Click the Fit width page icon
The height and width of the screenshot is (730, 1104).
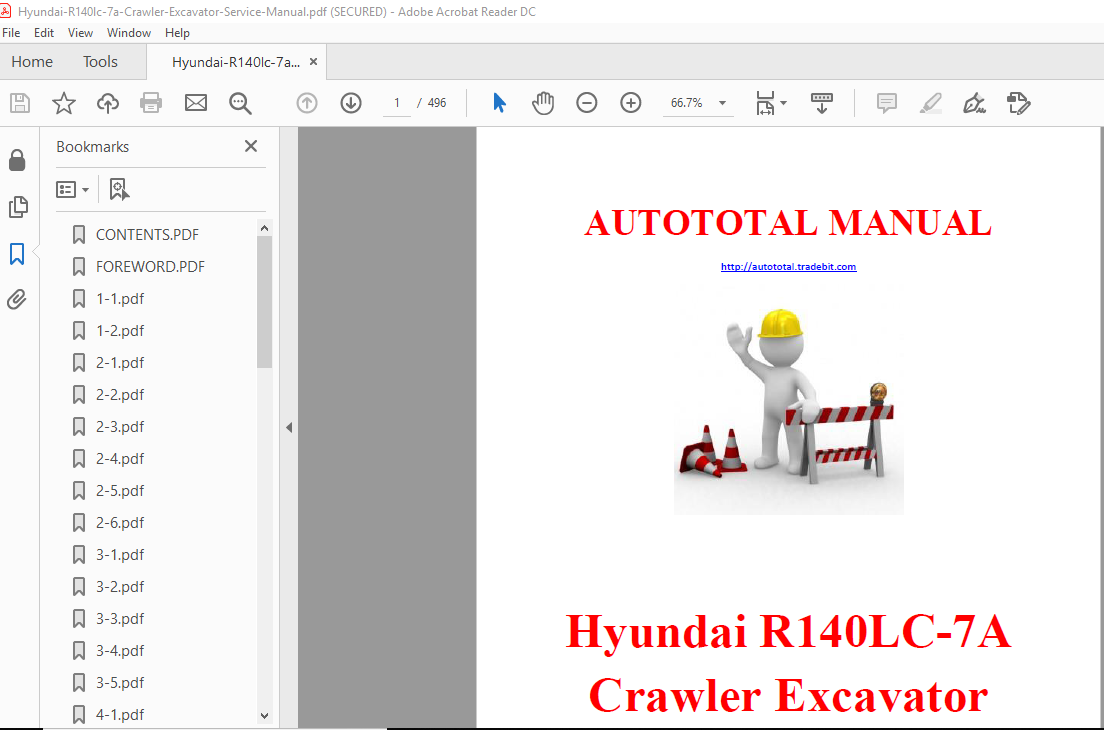[765, 103]
